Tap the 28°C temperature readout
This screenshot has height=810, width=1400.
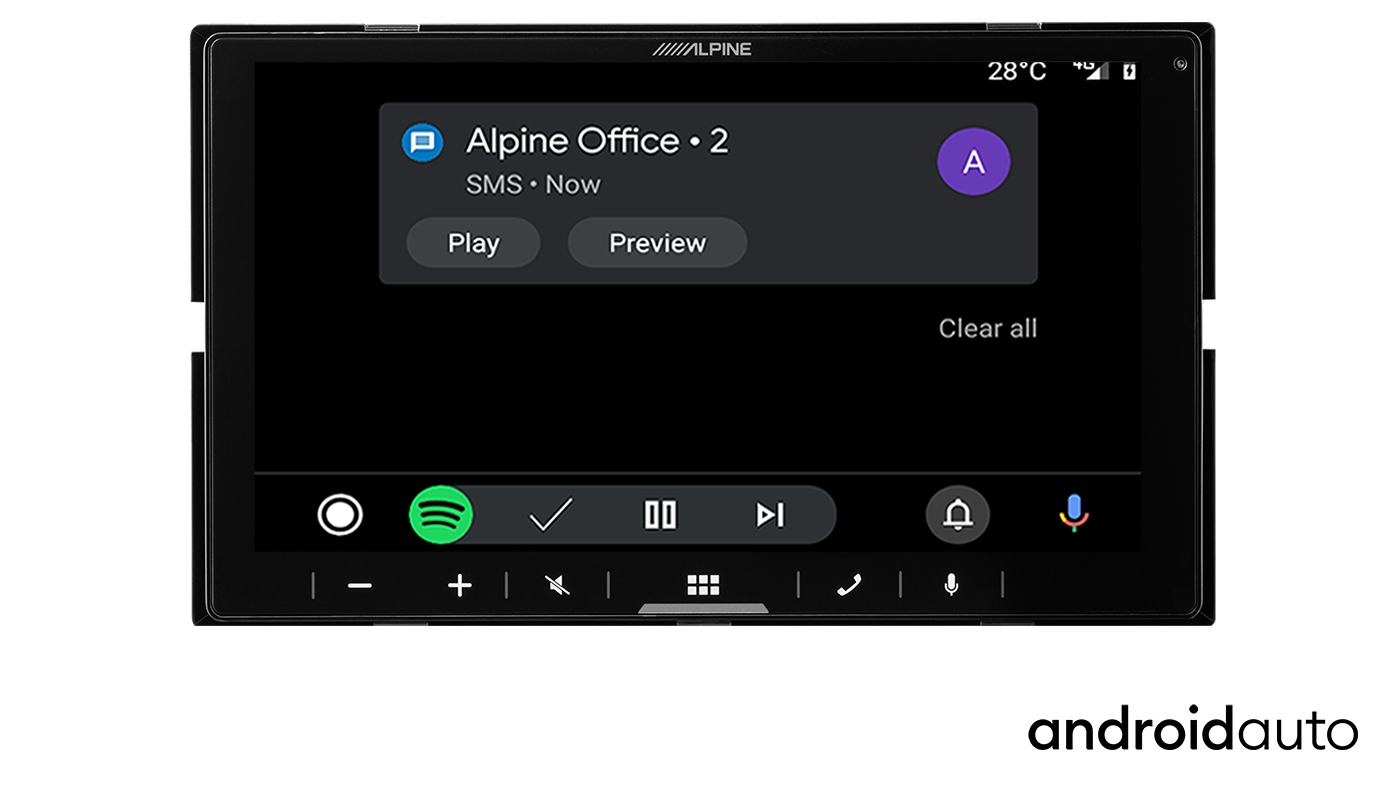click(x=1017, y=71)
